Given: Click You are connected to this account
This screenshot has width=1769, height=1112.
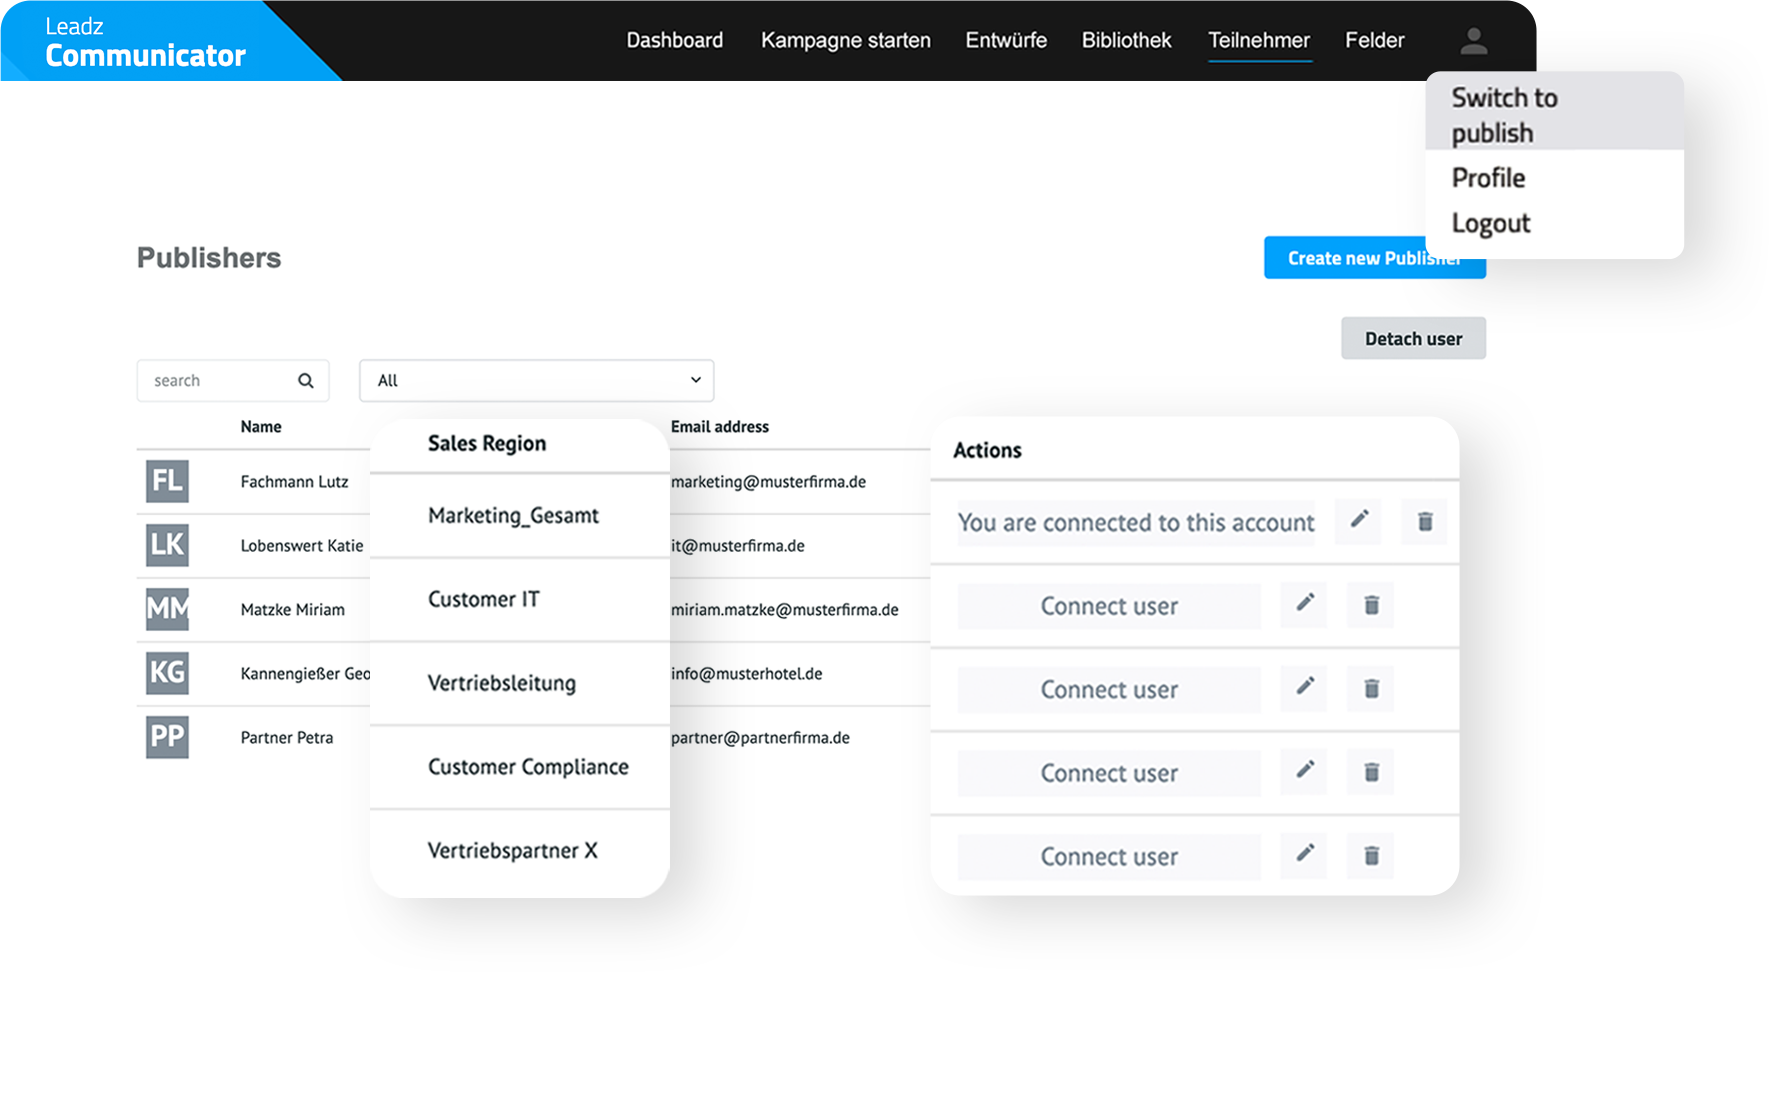Looking at the screenshot, I should click(1136, 523).
